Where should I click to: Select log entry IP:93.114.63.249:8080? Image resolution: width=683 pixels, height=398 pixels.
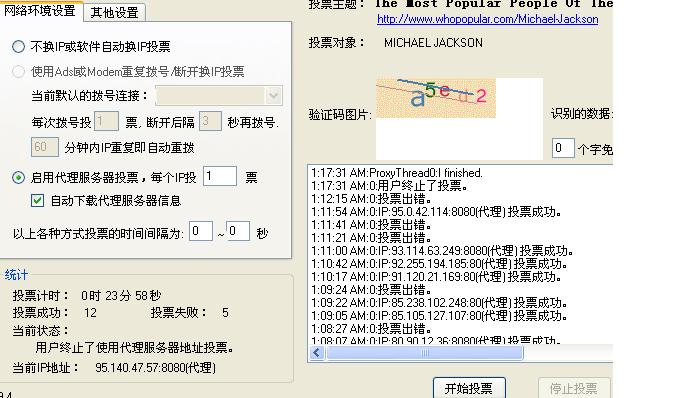click(442, 251)
